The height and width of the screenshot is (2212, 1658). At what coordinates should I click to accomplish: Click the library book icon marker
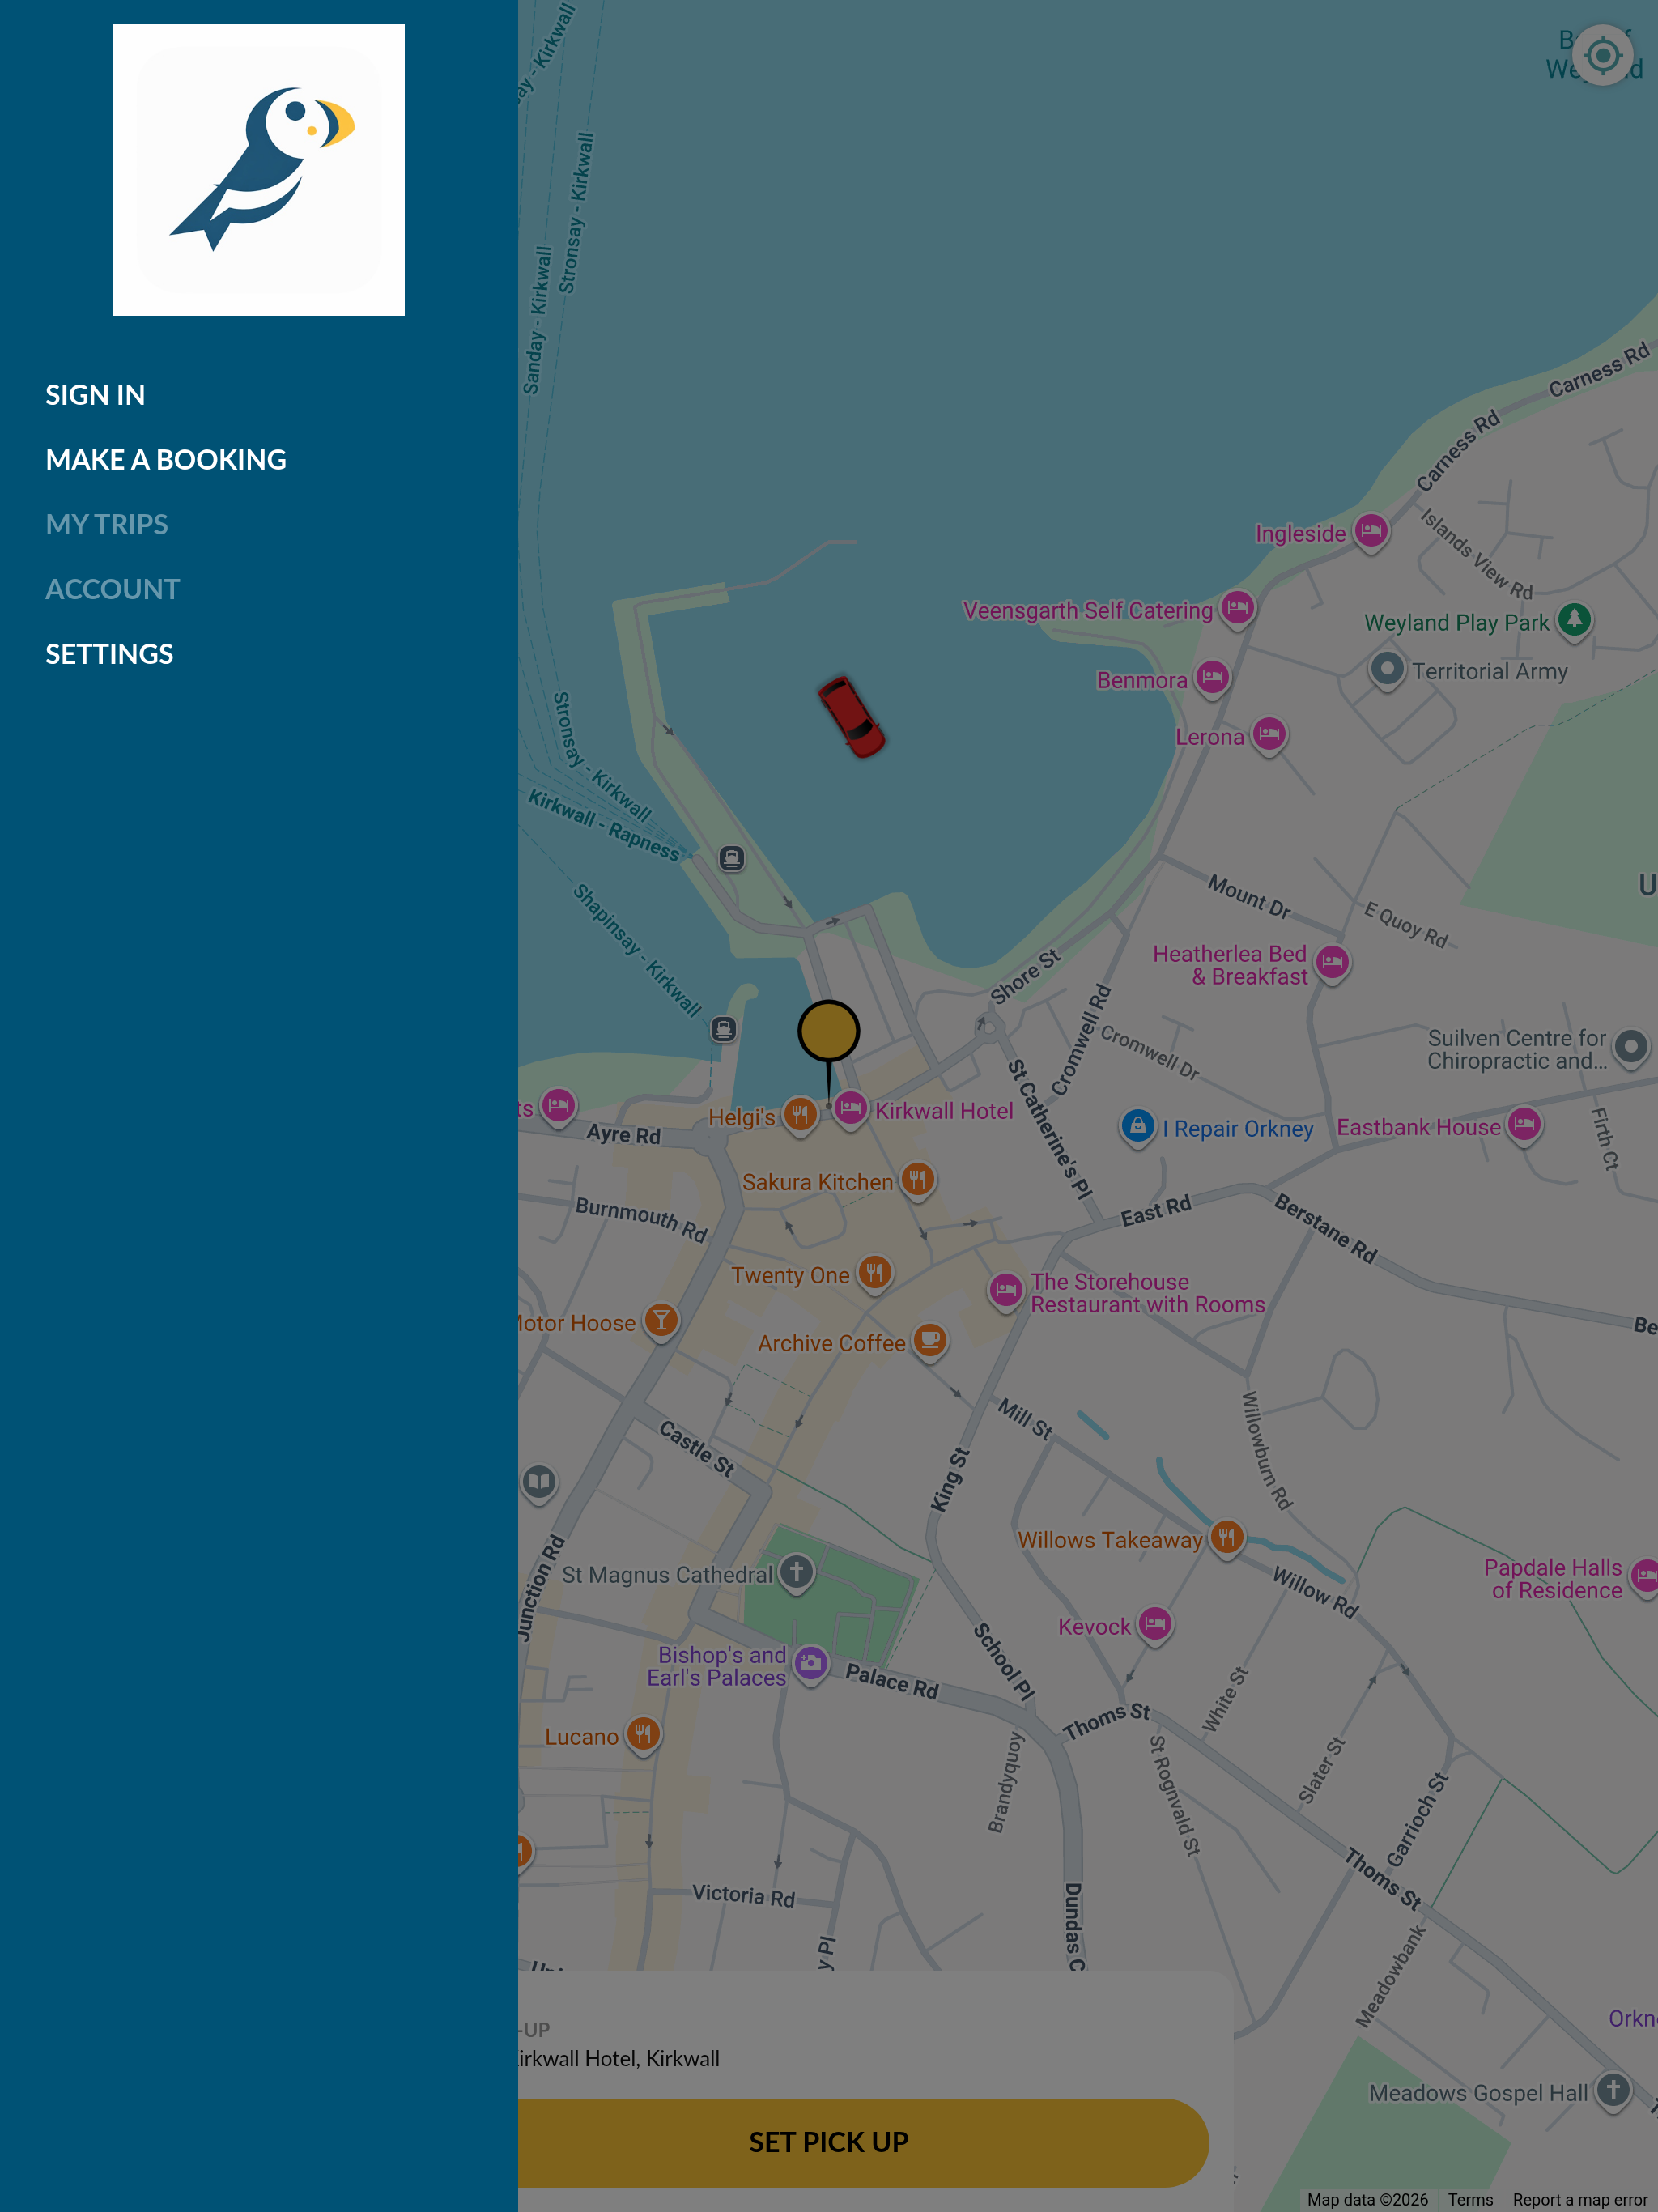coord(539,1481)
